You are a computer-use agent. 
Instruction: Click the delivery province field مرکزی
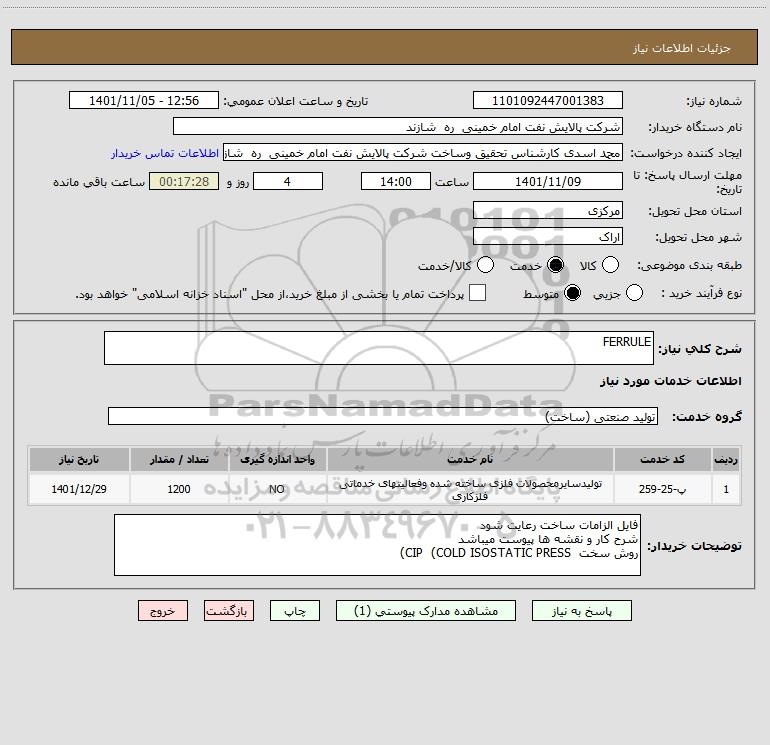(548, 210)
